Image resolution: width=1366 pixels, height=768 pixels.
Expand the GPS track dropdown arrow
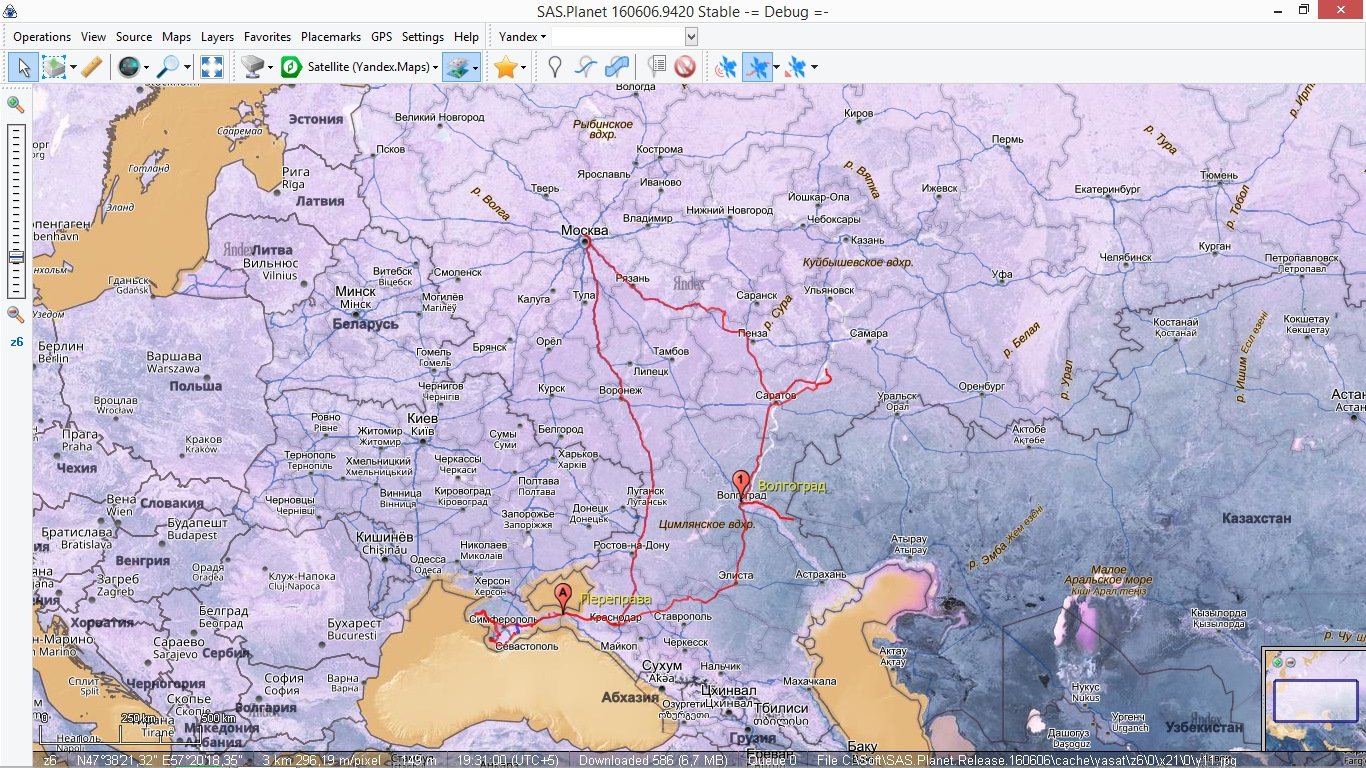(776, 68)
